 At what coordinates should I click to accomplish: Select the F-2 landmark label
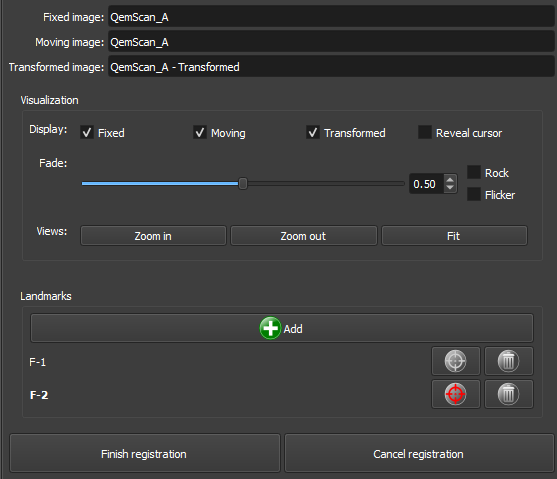click(39, 395)
